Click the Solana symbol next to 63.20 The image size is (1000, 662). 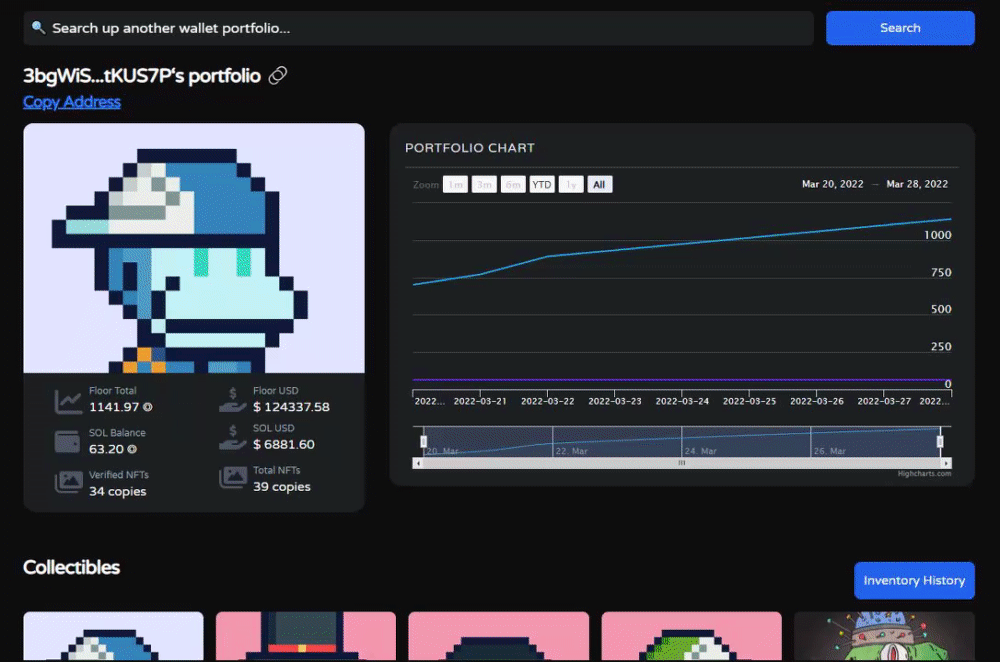click(x=132, y=449)
